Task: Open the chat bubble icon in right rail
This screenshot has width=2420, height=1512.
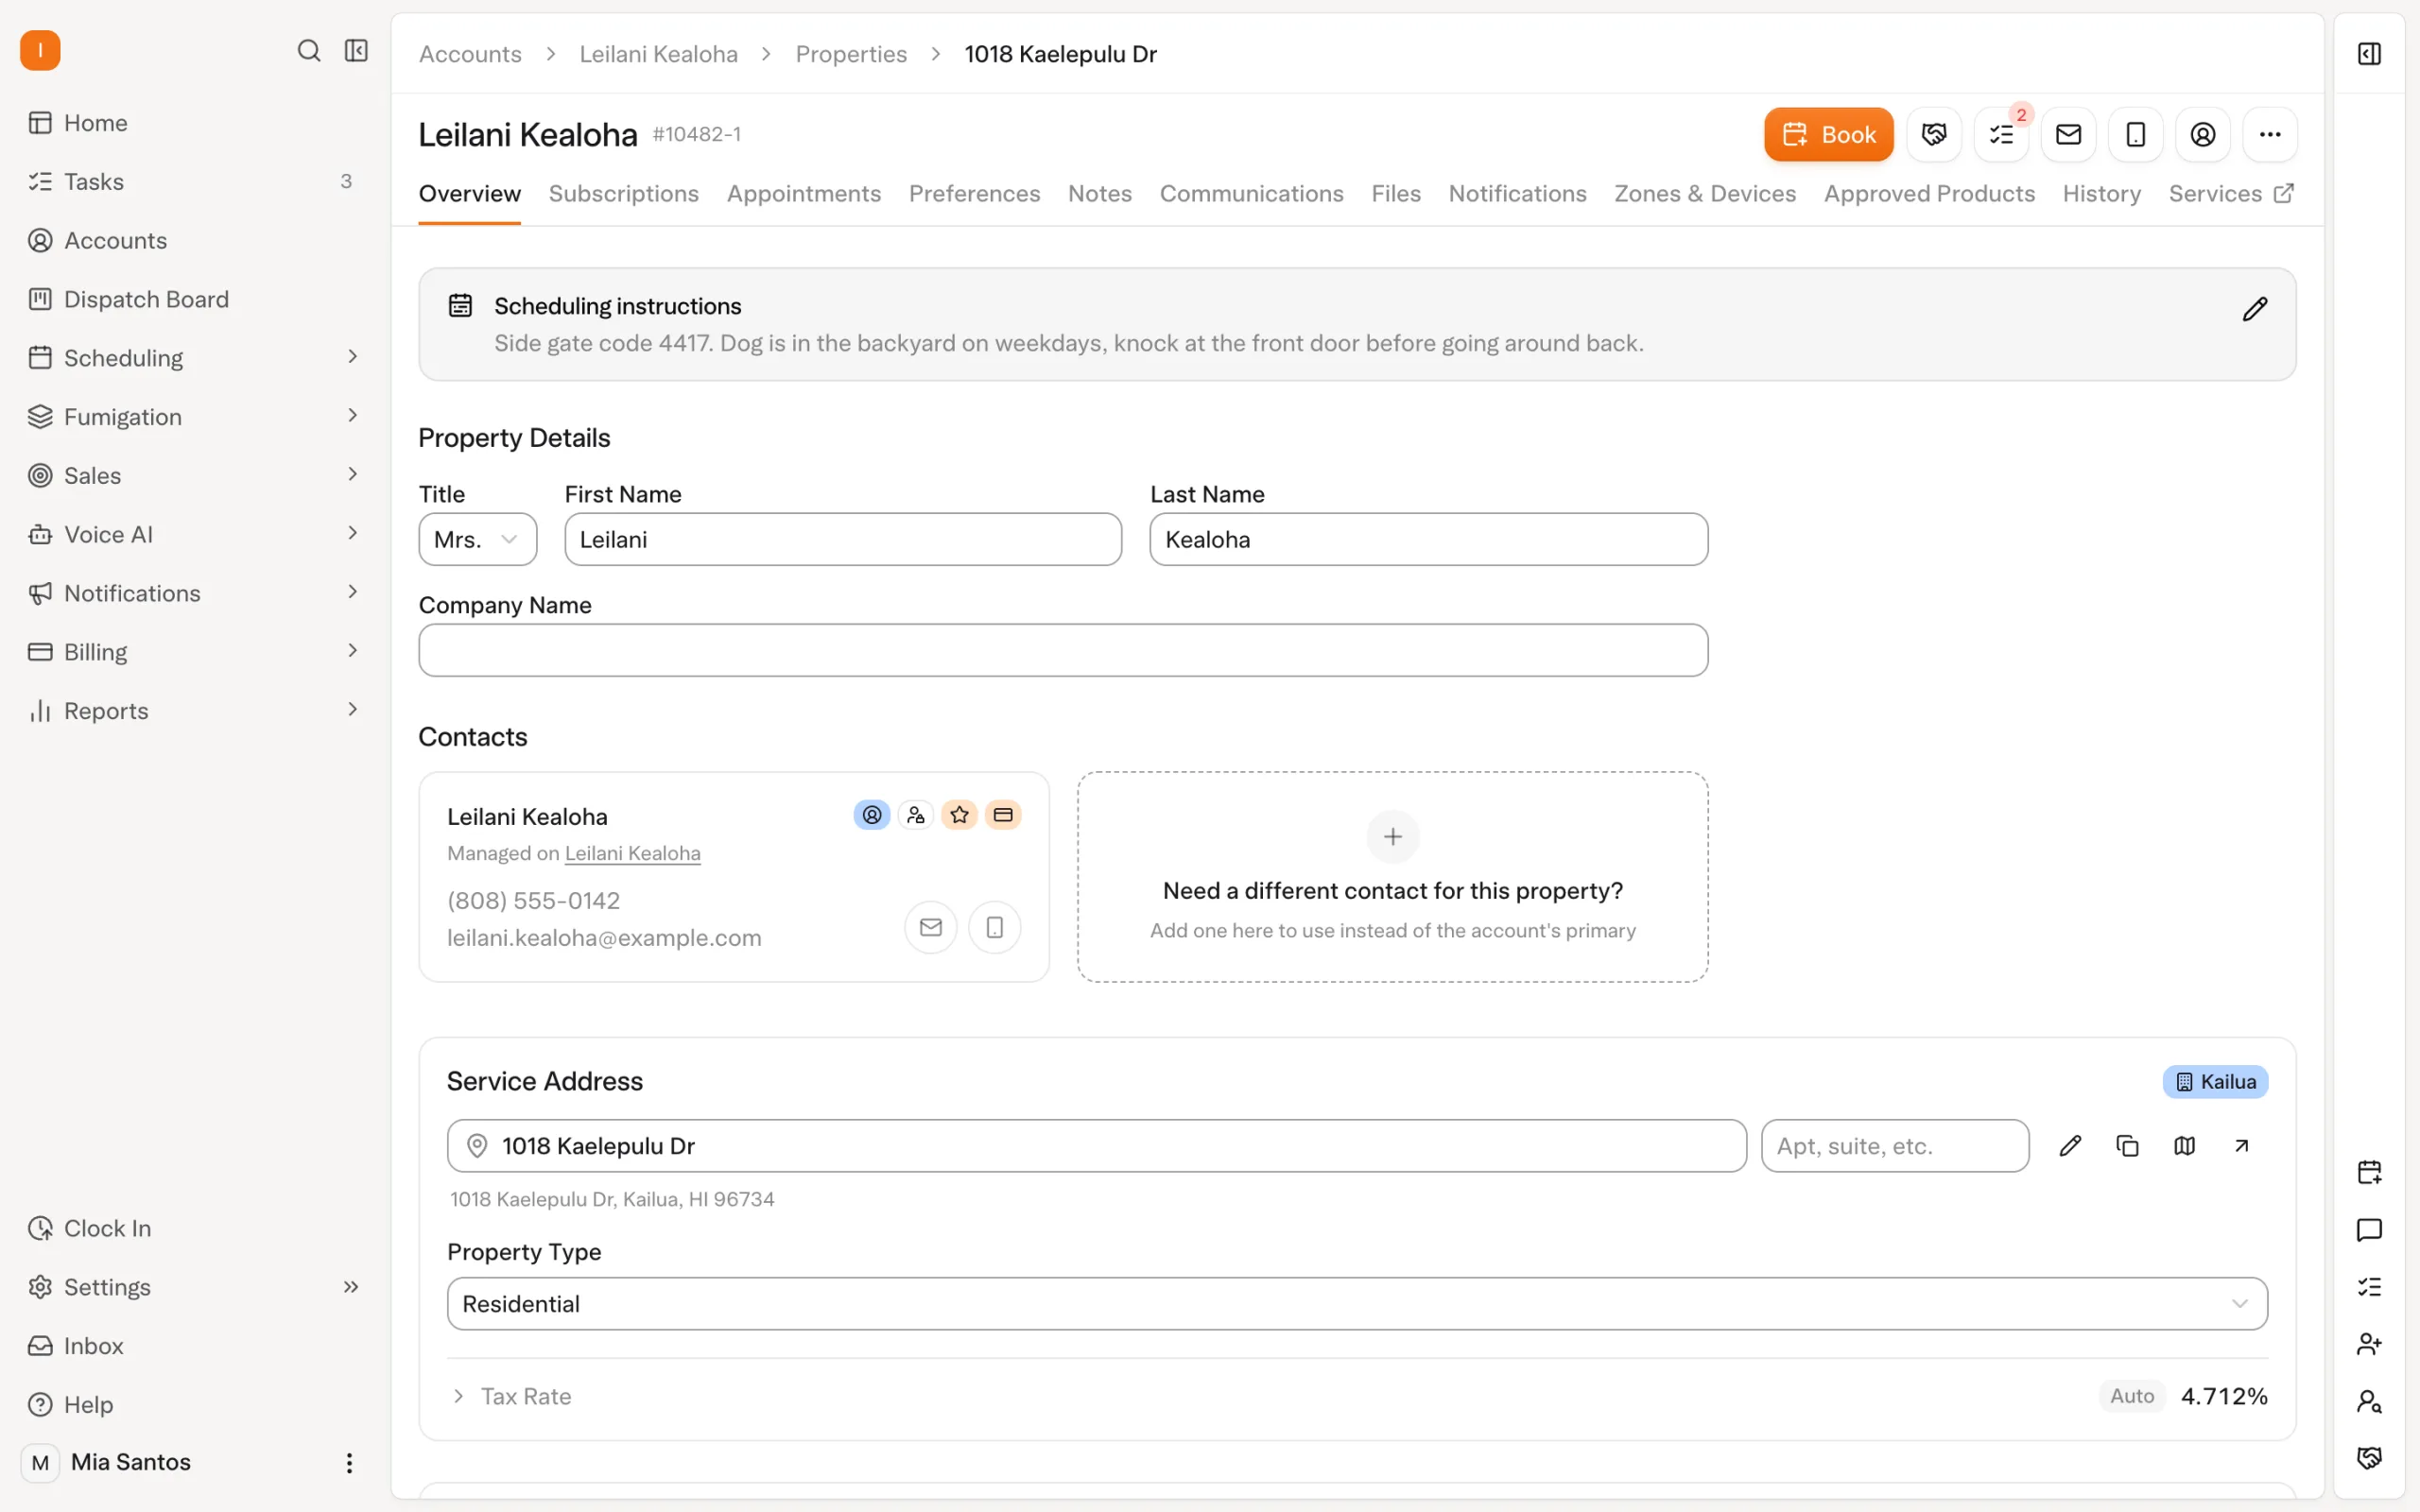Action: pos(2369,1229)
